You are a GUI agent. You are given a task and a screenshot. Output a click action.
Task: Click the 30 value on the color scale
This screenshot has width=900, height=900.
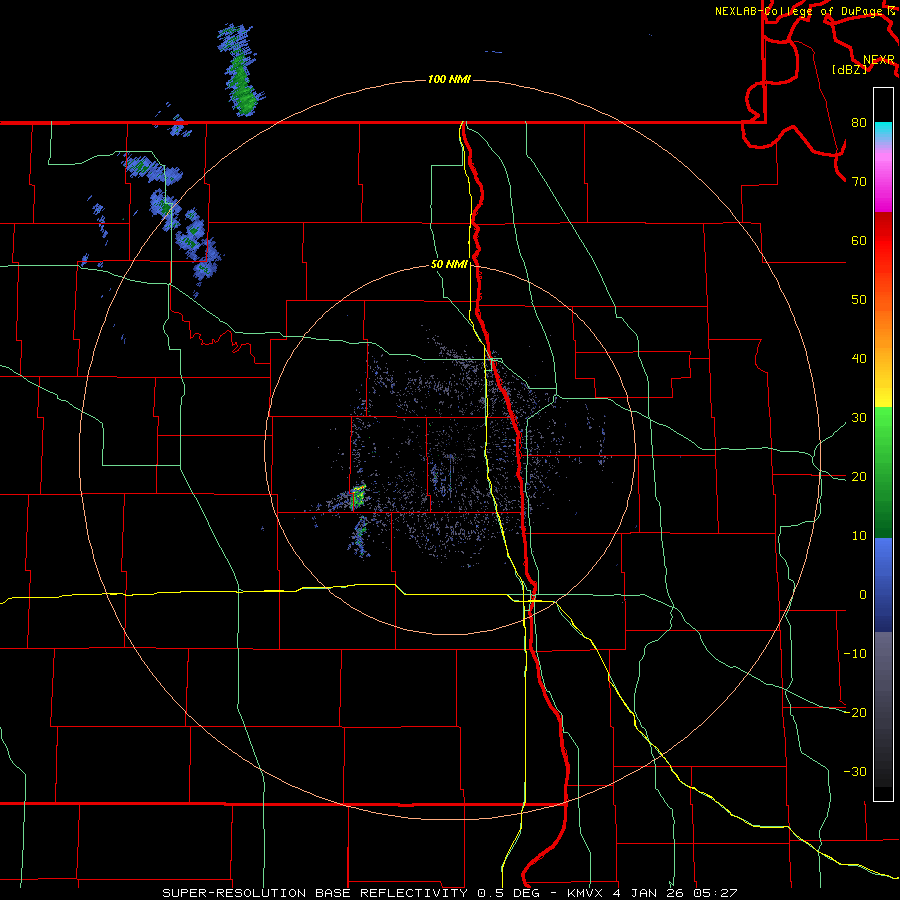tap(859, 418)
